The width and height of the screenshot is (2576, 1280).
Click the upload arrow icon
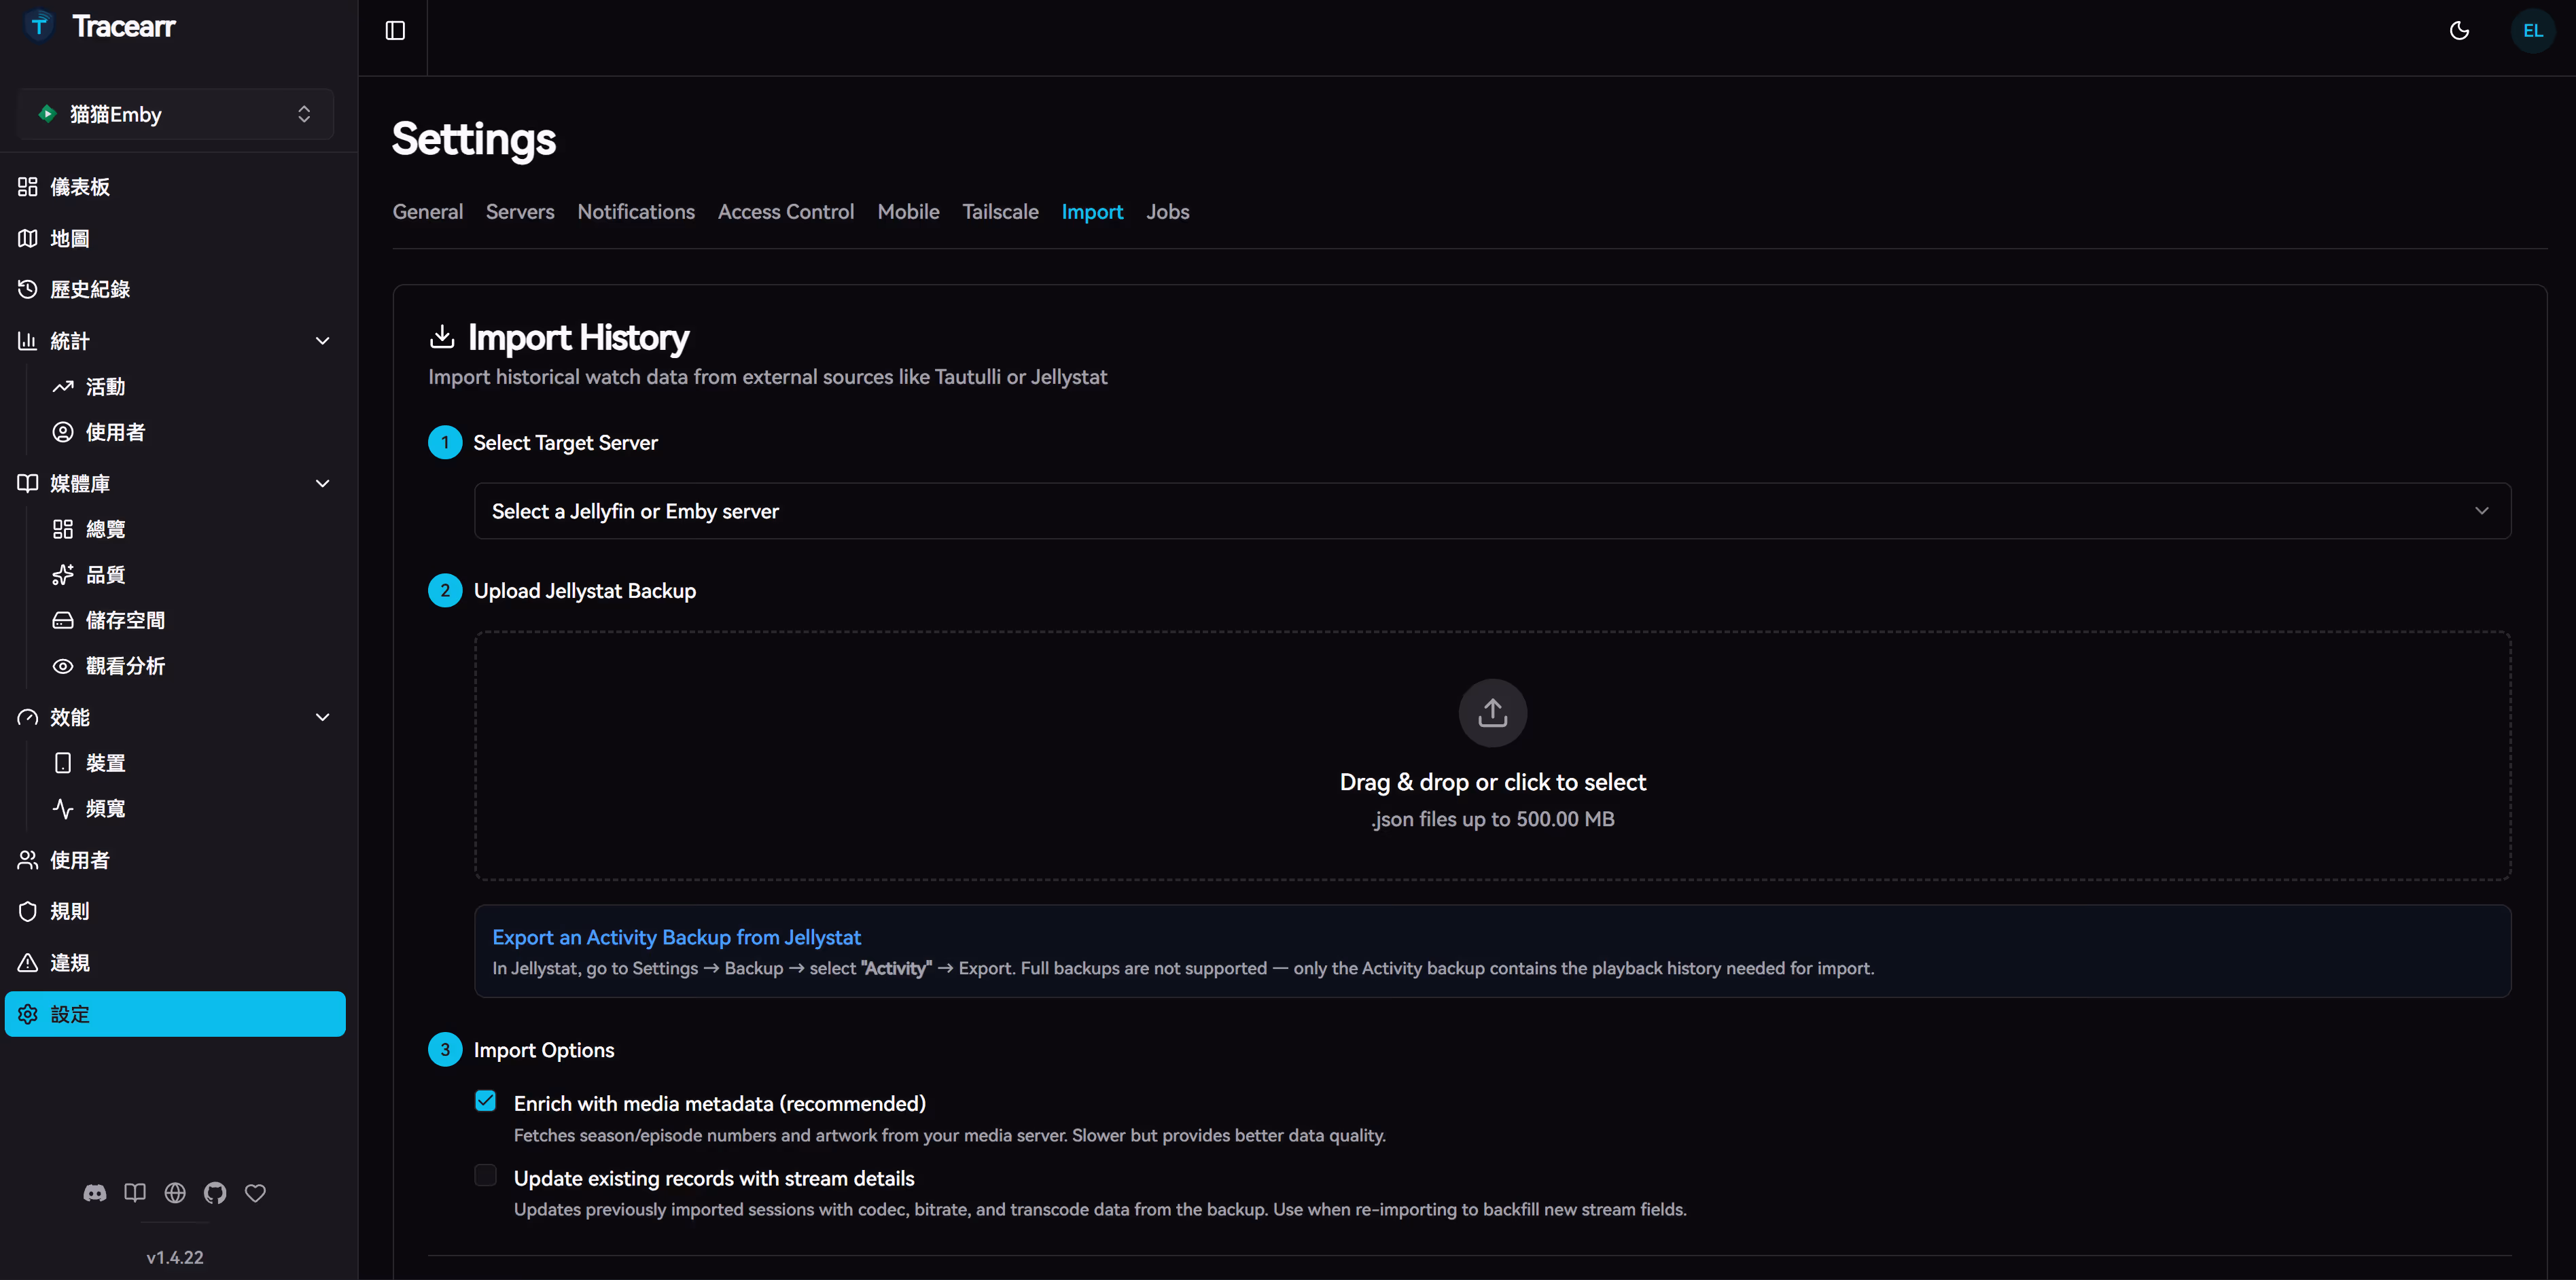pyautogui.click(x=1492, y=713)
